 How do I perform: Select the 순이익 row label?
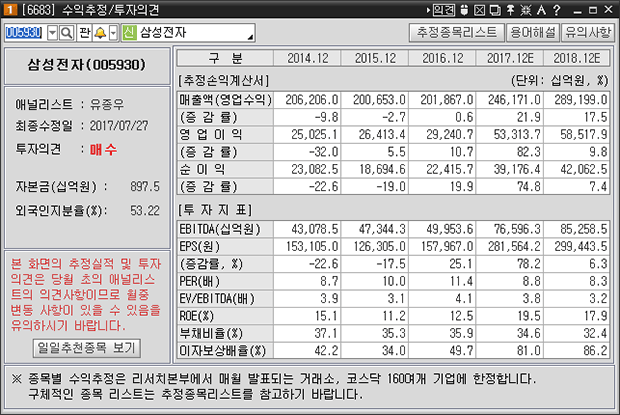click(225, 170)
